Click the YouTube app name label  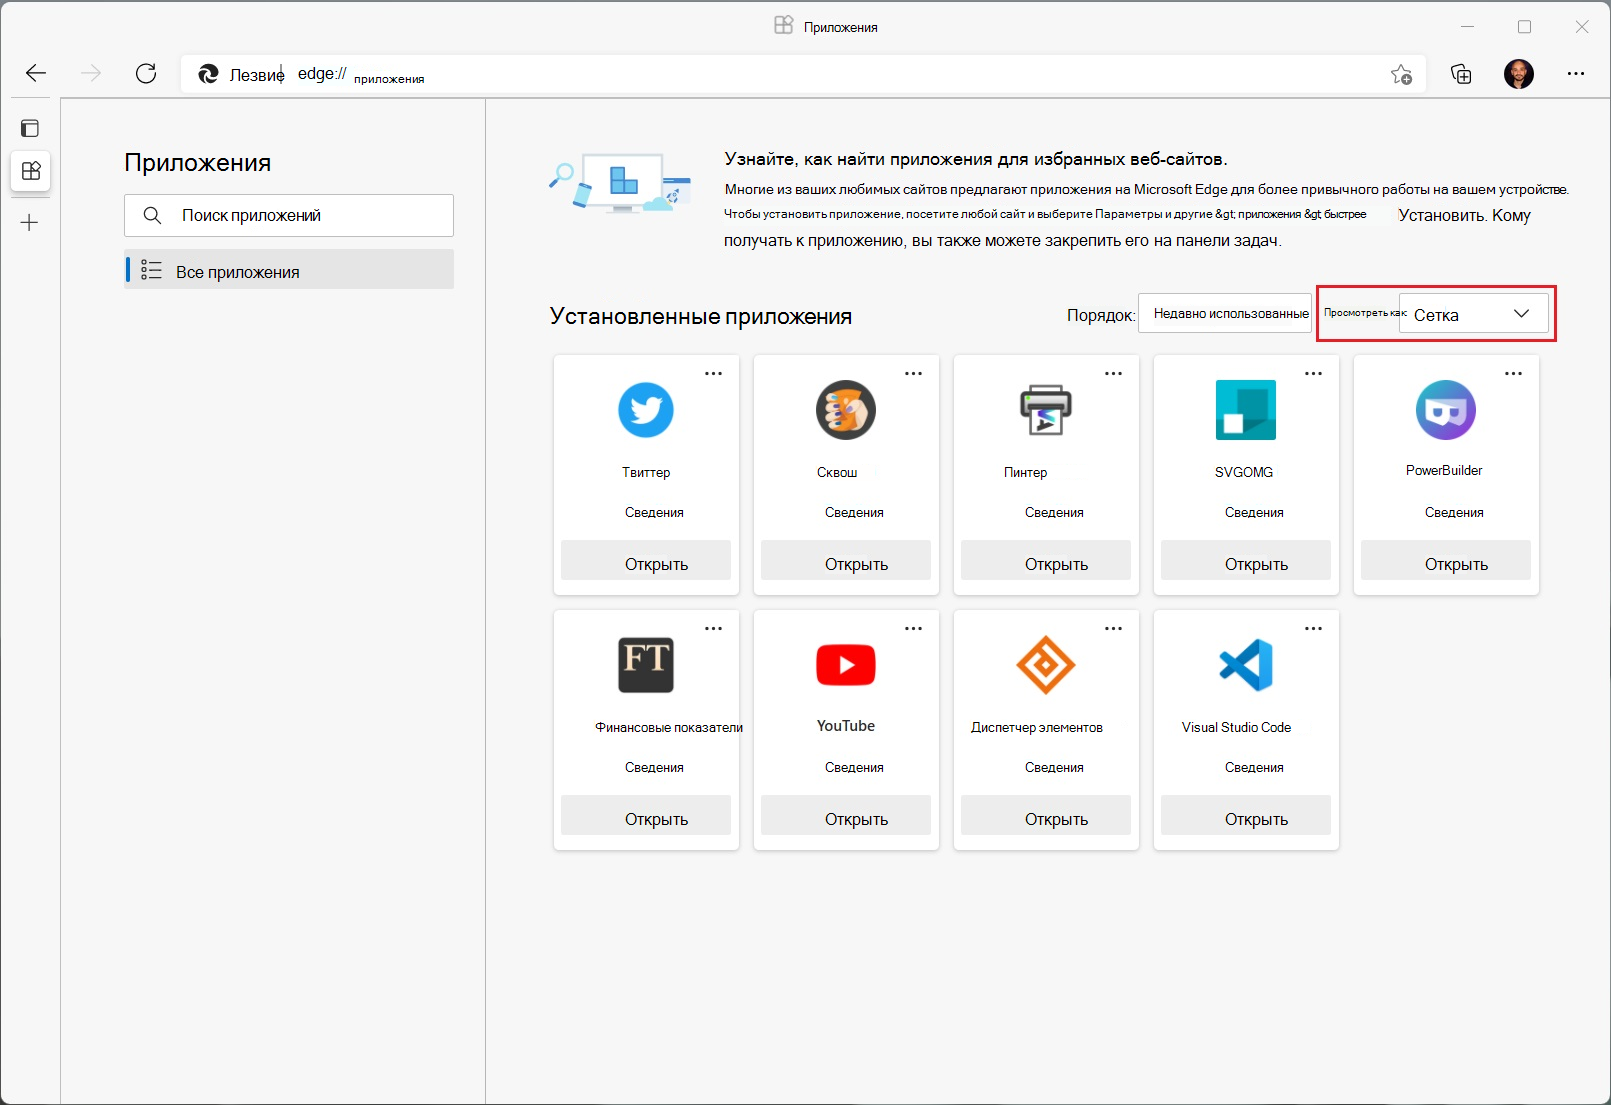[x=846, y=726]
